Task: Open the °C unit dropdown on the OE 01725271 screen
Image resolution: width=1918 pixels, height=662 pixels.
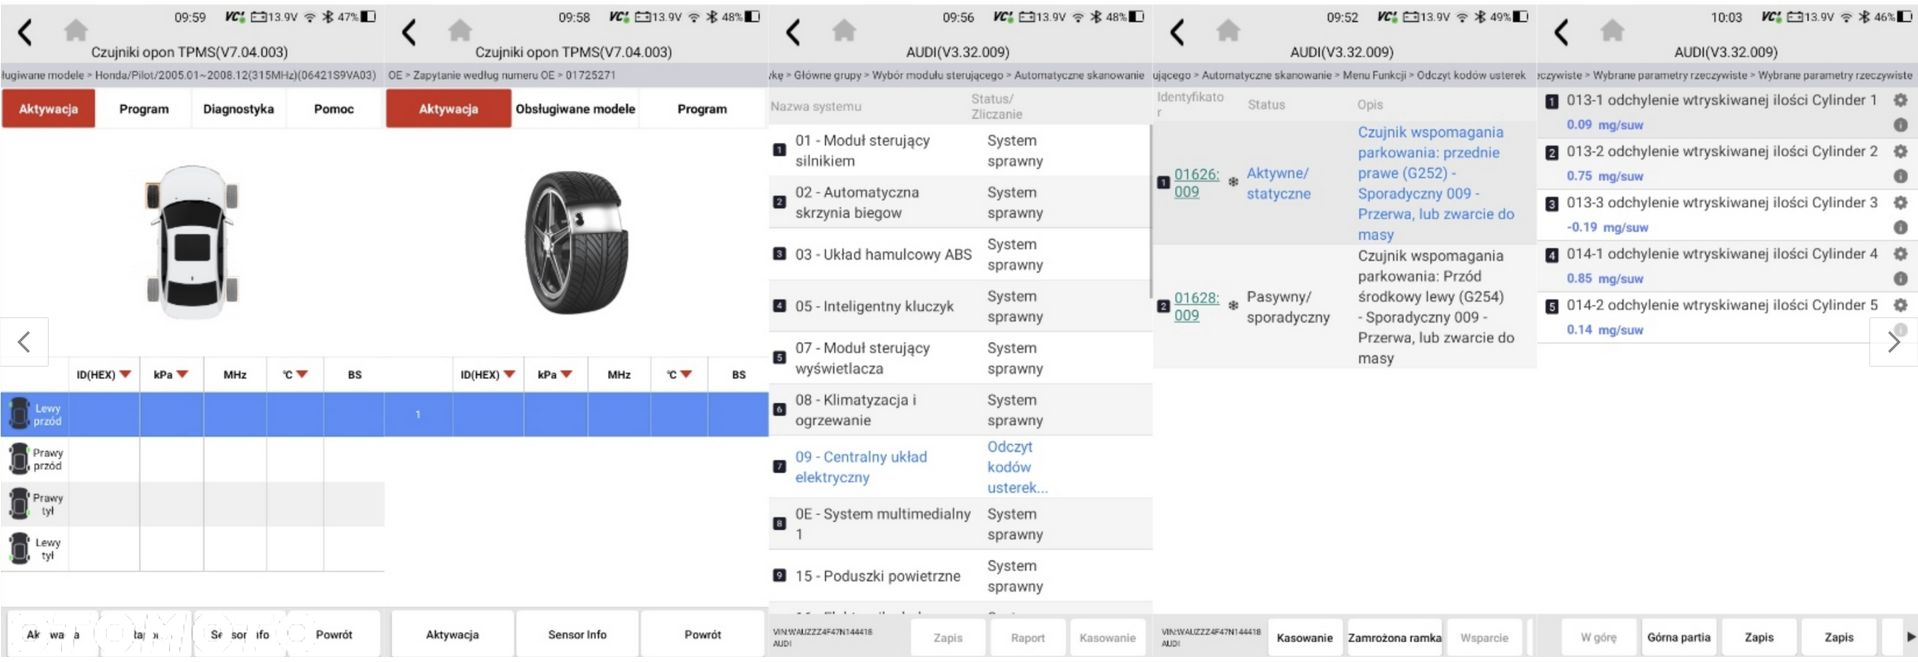Action: click(686, 375)
